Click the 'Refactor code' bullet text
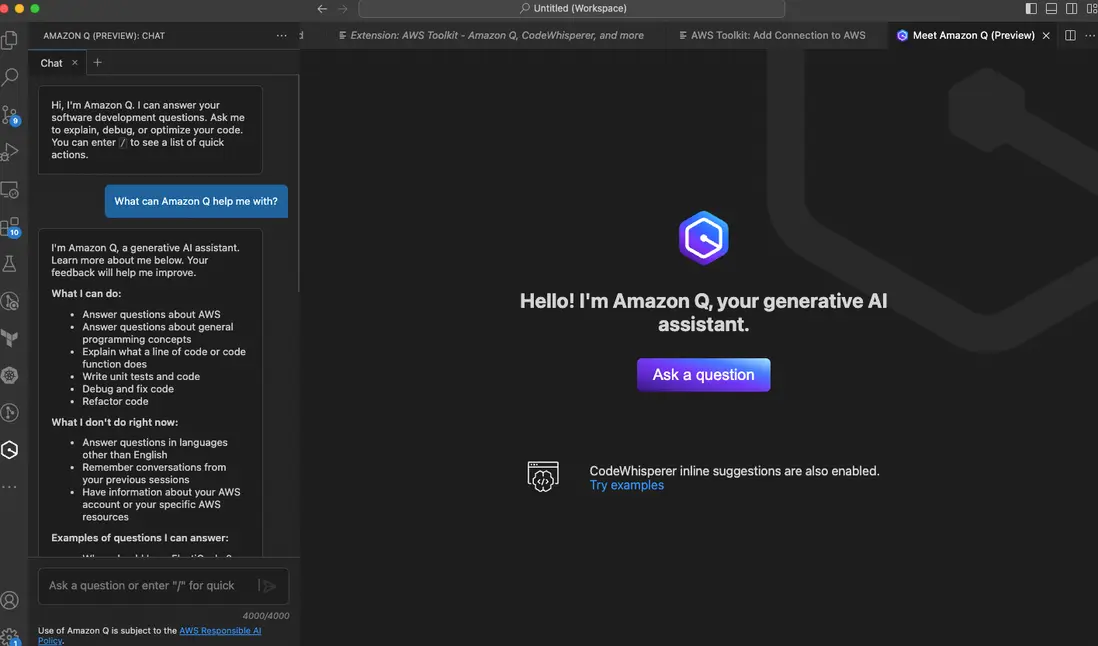Screen dimensions: 1098x646 pos(116,401)
